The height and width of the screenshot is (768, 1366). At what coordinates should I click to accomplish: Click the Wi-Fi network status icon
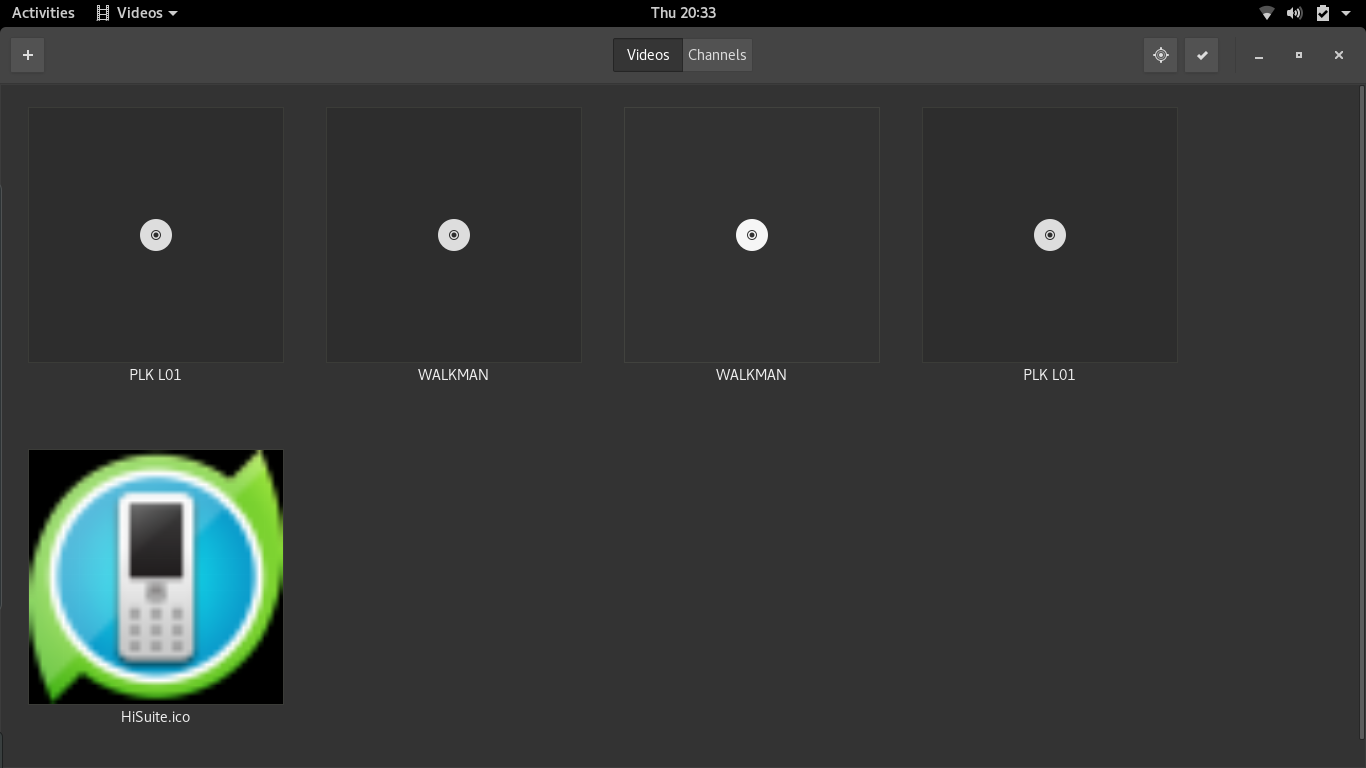[1266, 13]
